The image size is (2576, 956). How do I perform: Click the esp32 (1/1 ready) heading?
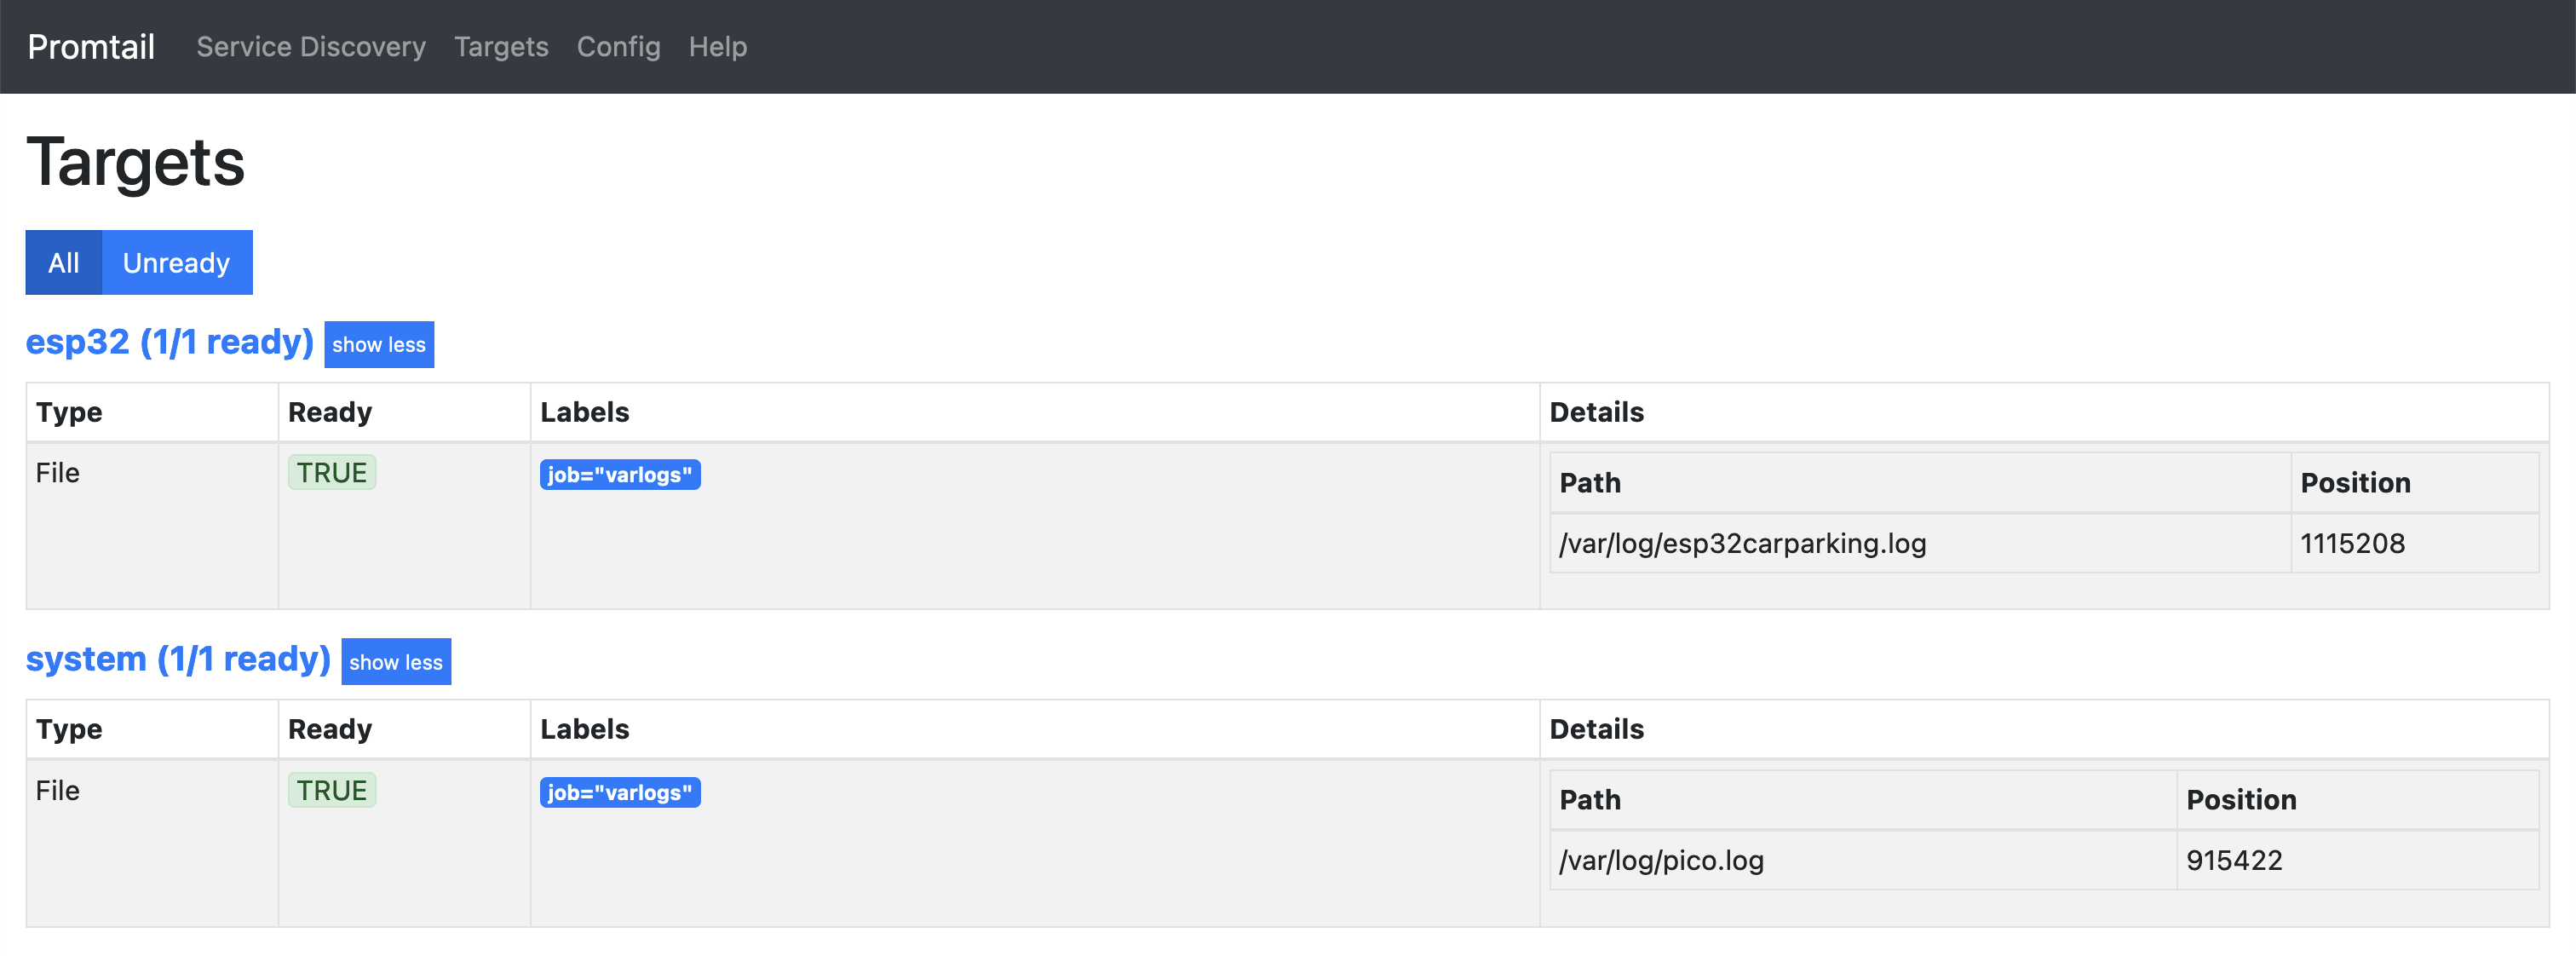169,342
